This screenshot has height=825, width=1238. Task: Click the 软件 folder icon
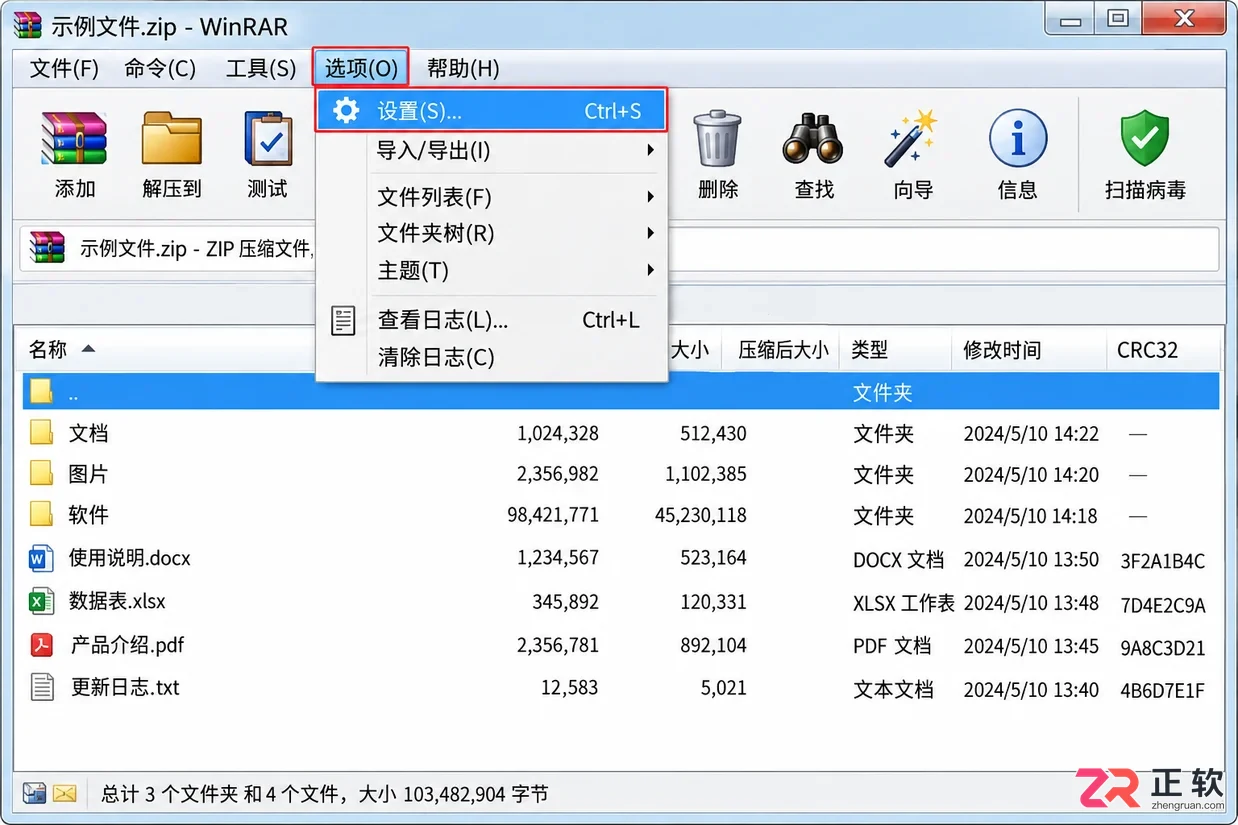[41, 515]
